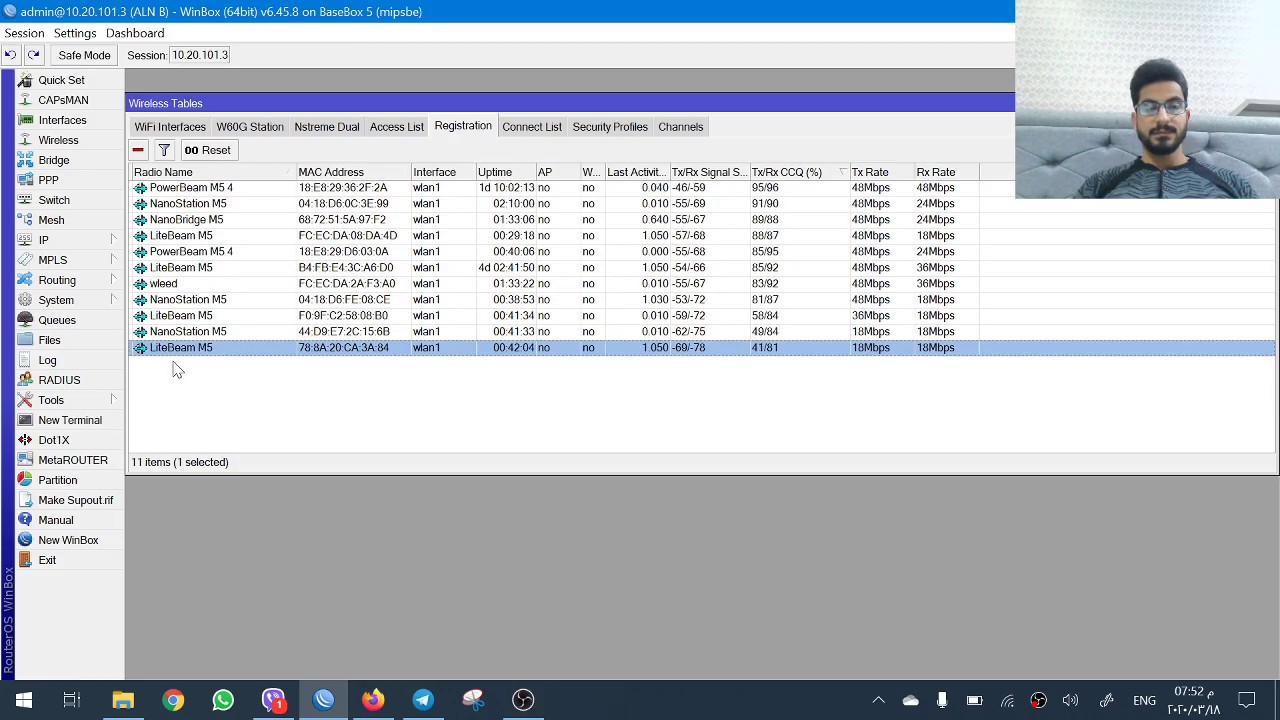This screenshot has width=1280, height=720.
Task: Open Firefox from taskbar
Action: coord(373,700)
